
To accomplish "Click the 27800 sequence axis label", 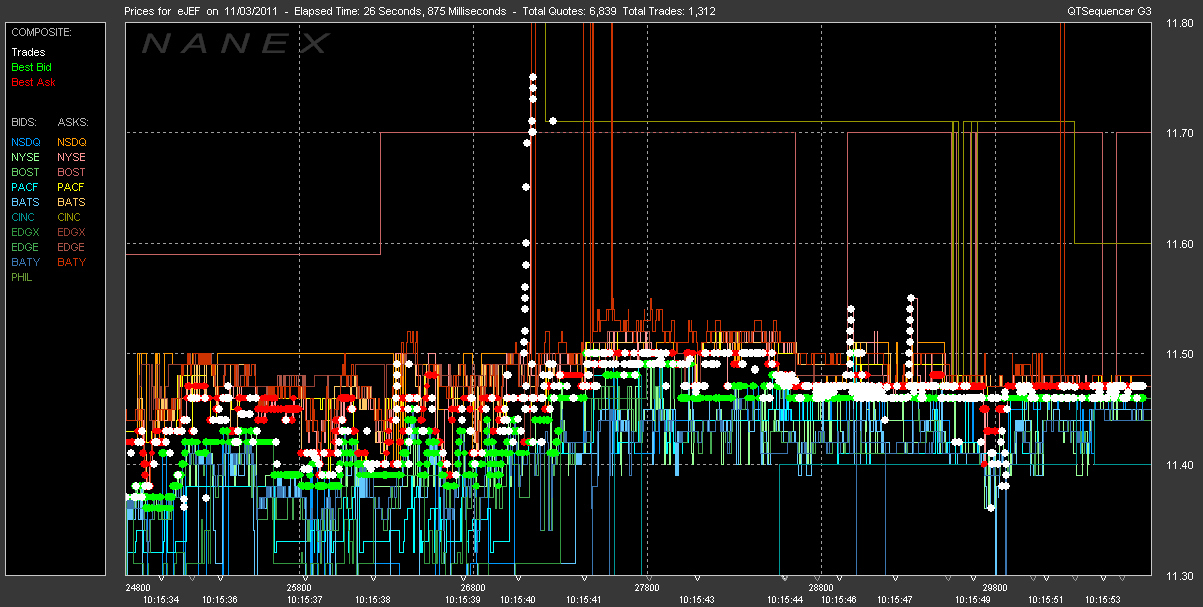I will click(x=647, y=587).
